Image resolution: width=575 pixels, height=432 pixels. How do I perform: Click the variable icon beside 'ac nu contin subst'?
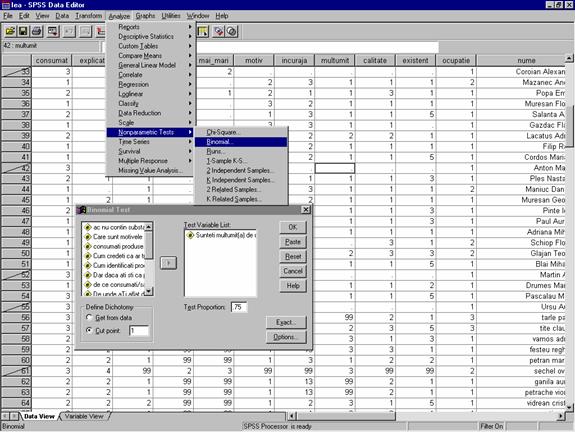87,227
